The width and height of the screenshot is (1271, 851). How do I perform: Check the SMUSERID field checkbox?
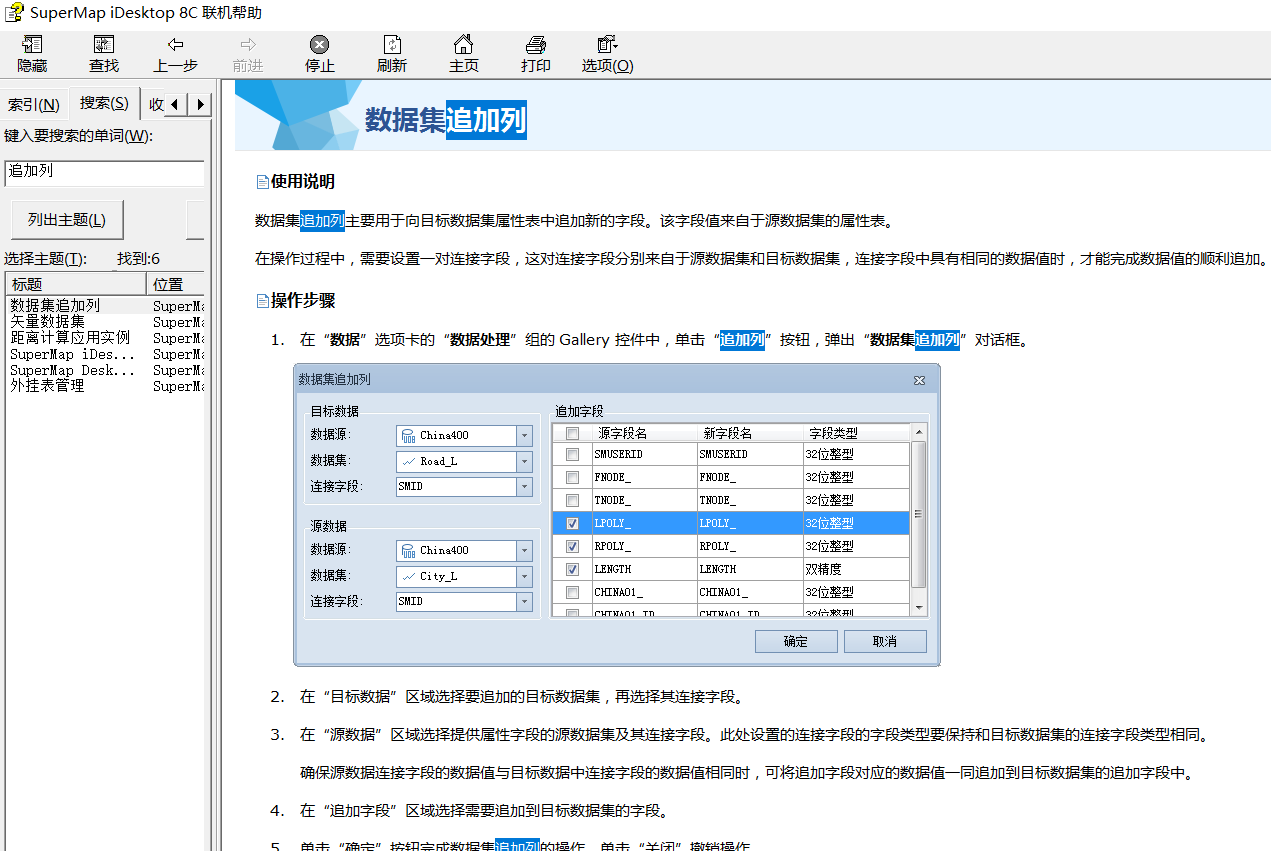point(572,455)
